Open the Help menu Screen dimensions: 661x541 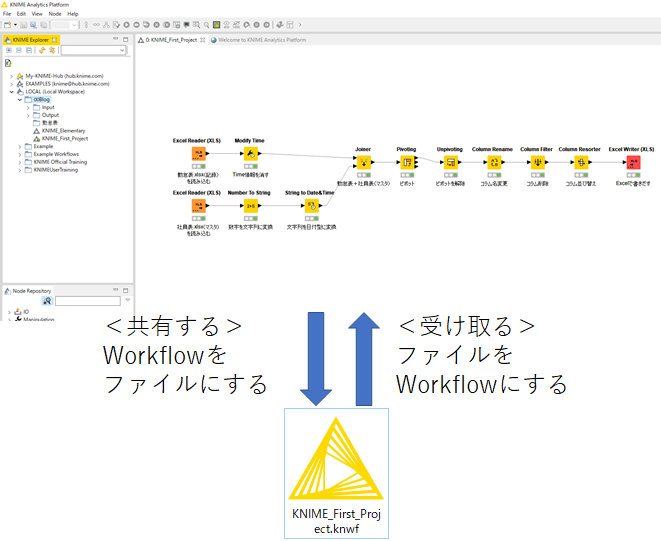pyautogui.click(x=73, y=14)
